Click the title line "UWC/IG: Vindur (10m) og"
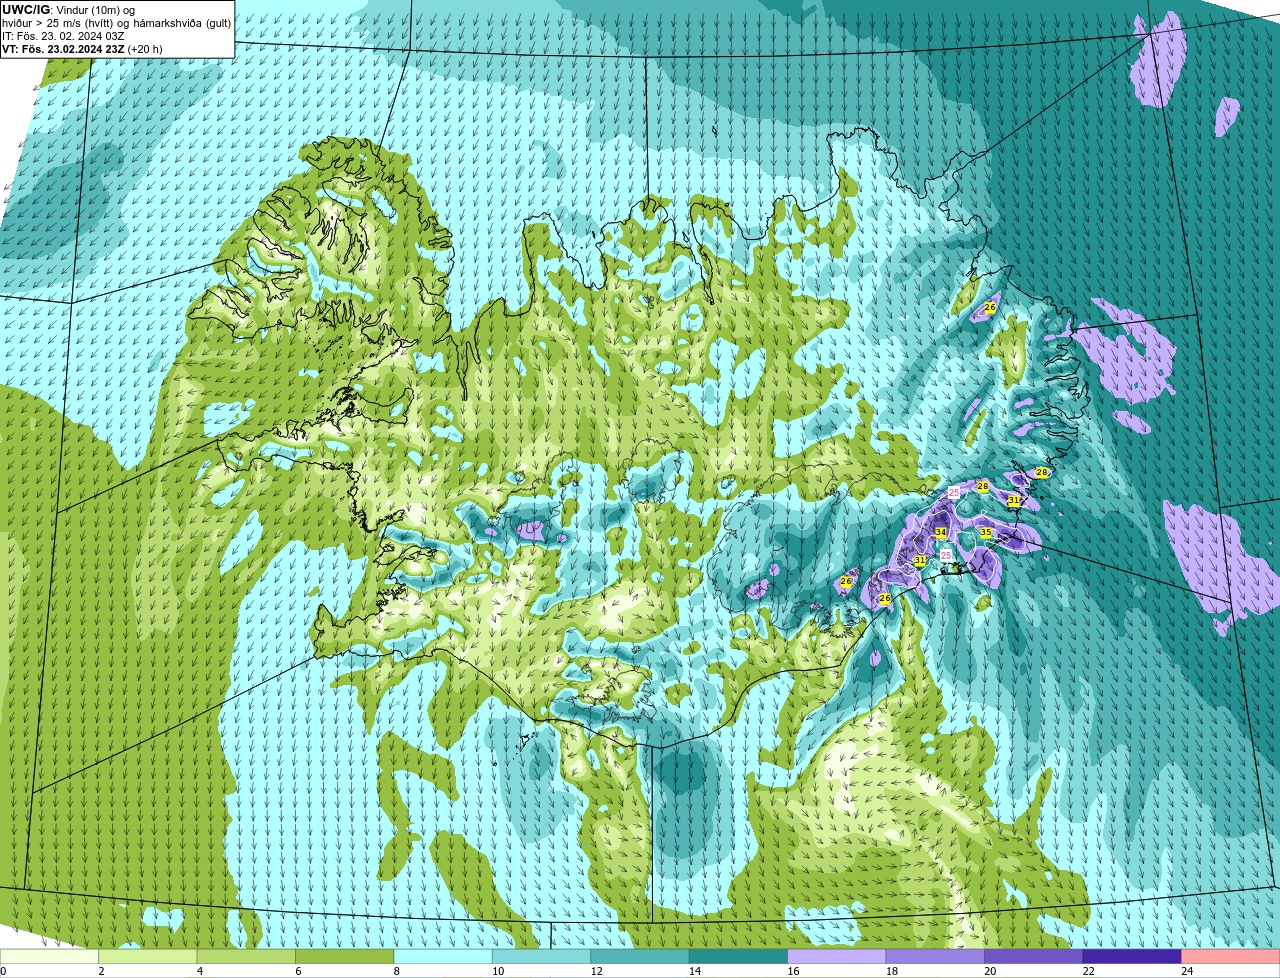 [68, 9]
